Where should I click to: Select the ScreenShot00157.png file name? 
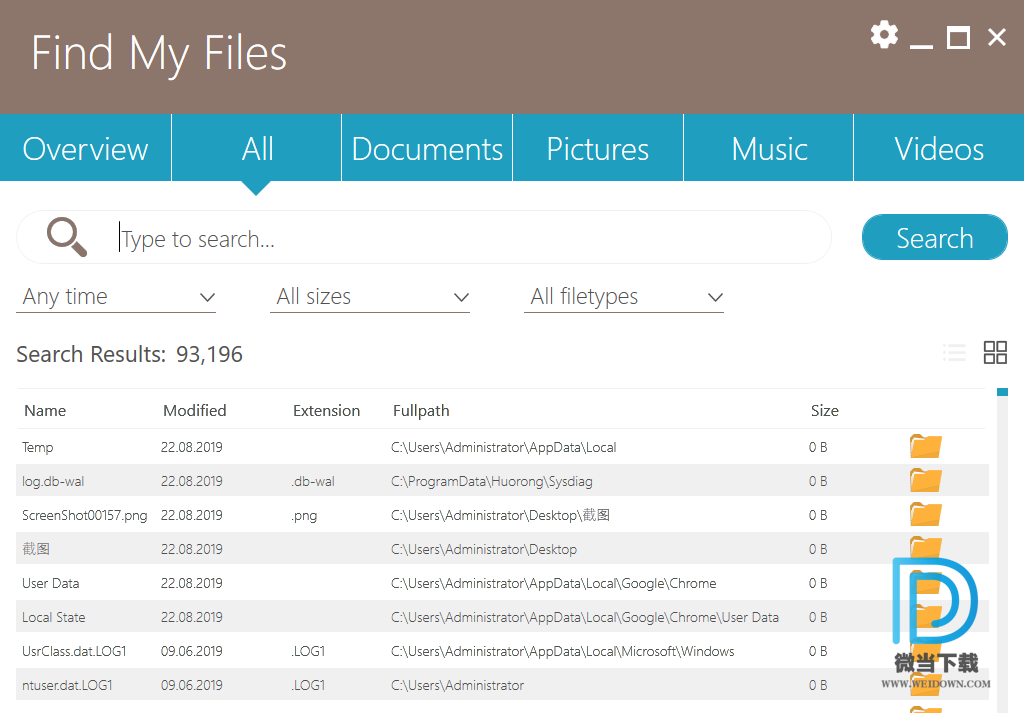coord(84,515)
